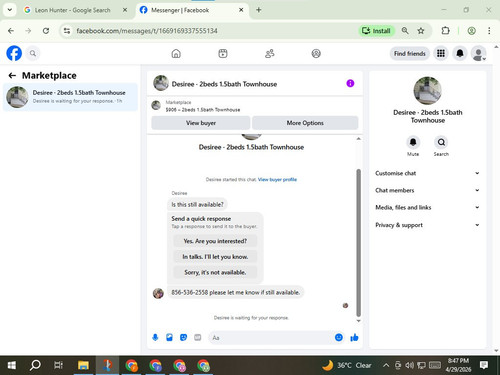Viewport: 500px width, 375px height.
Task: Open weather widget 36°C Clear
Action: (x=347, y=365)
